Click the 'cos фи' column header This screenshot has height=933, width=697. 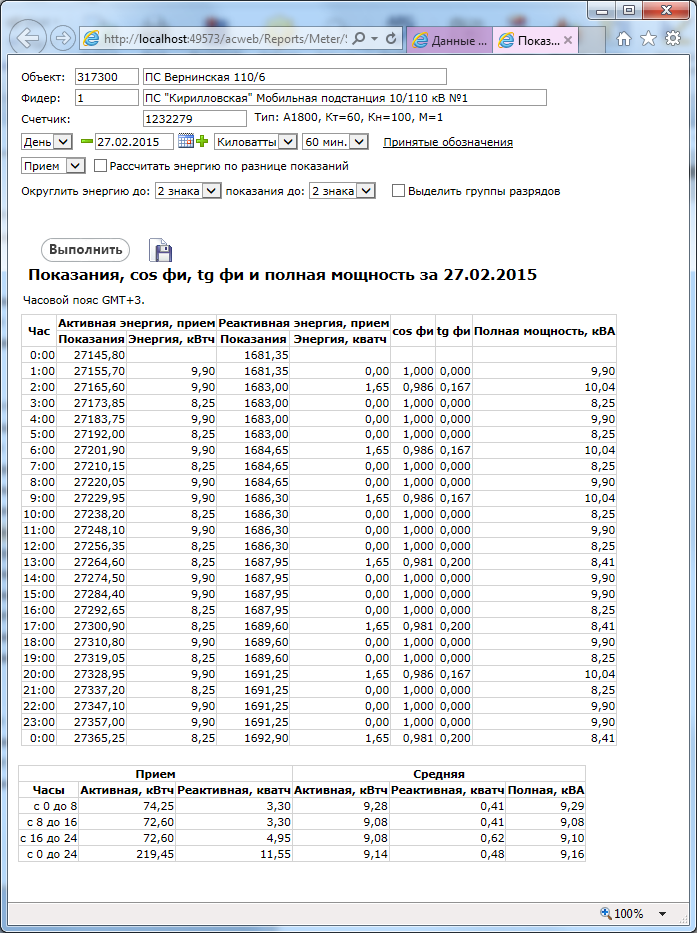[x=413, y=331]
